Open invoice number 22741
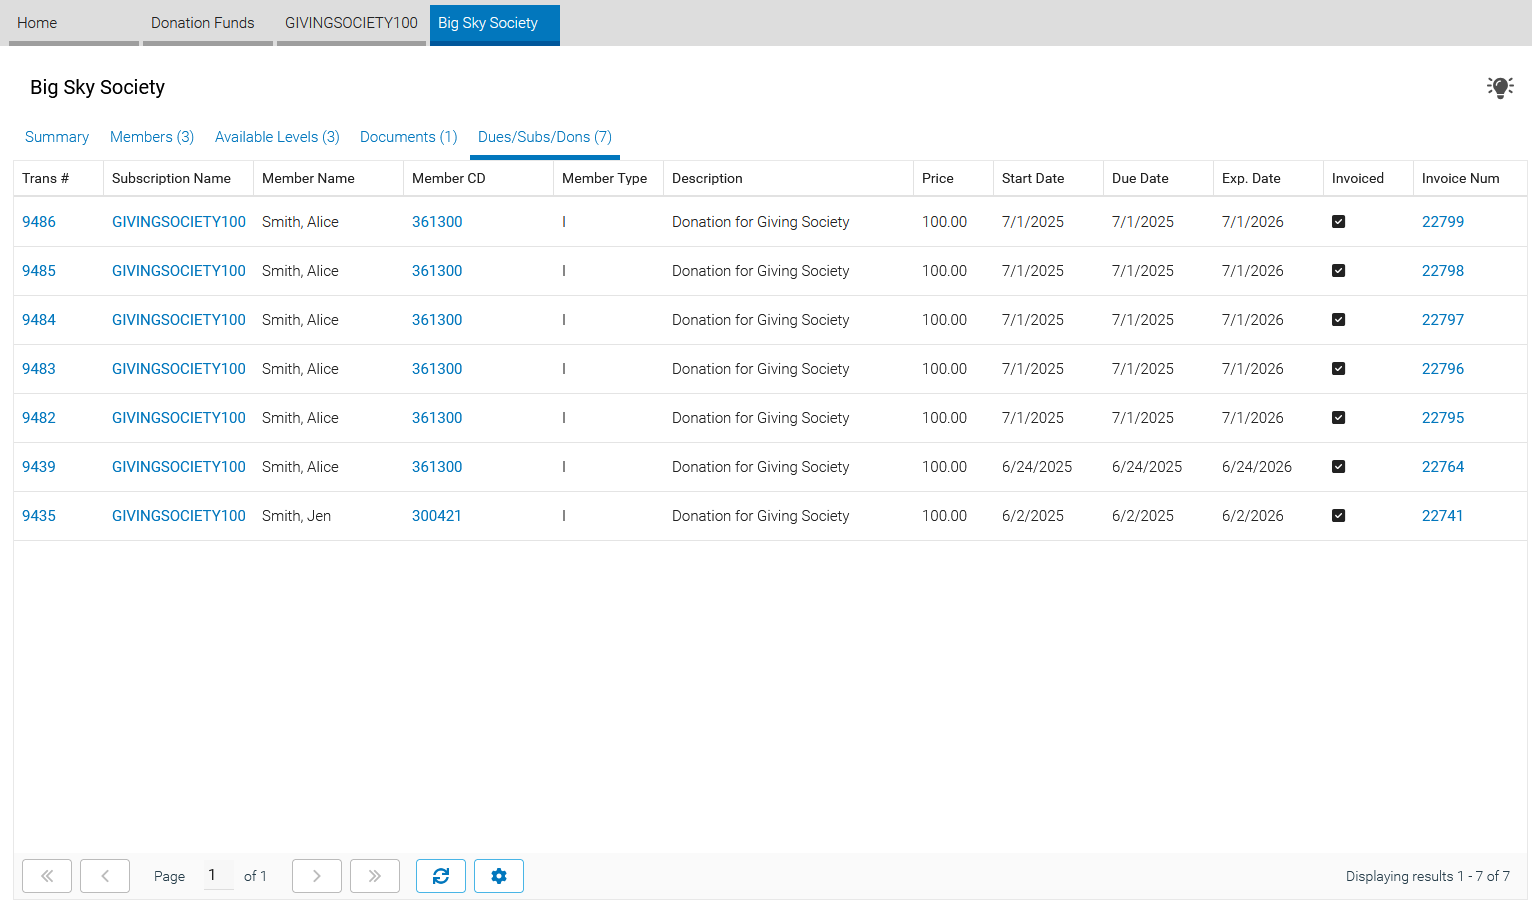This screenshot has width=1532, height=905. click(1443, 516)
